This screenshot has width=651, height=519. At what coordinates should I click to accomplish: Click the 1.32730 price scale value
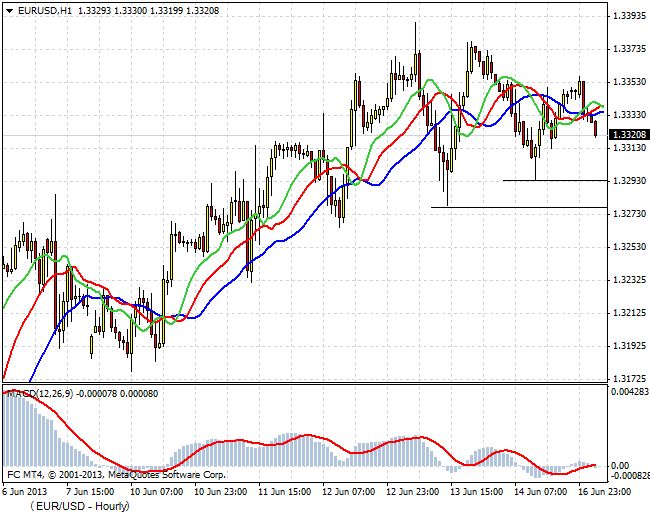pos(629,214)
